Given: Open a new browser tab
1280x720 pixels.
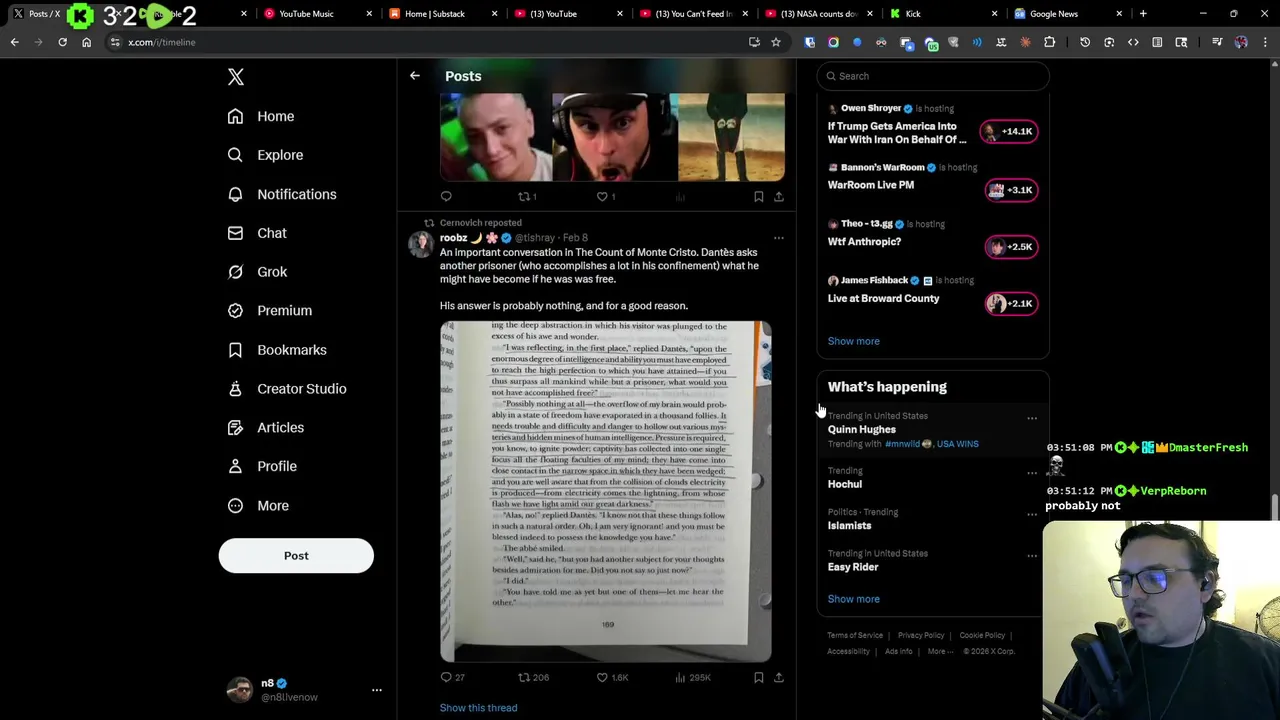Looking at the screenshot, I should (x=1143, y=14).
